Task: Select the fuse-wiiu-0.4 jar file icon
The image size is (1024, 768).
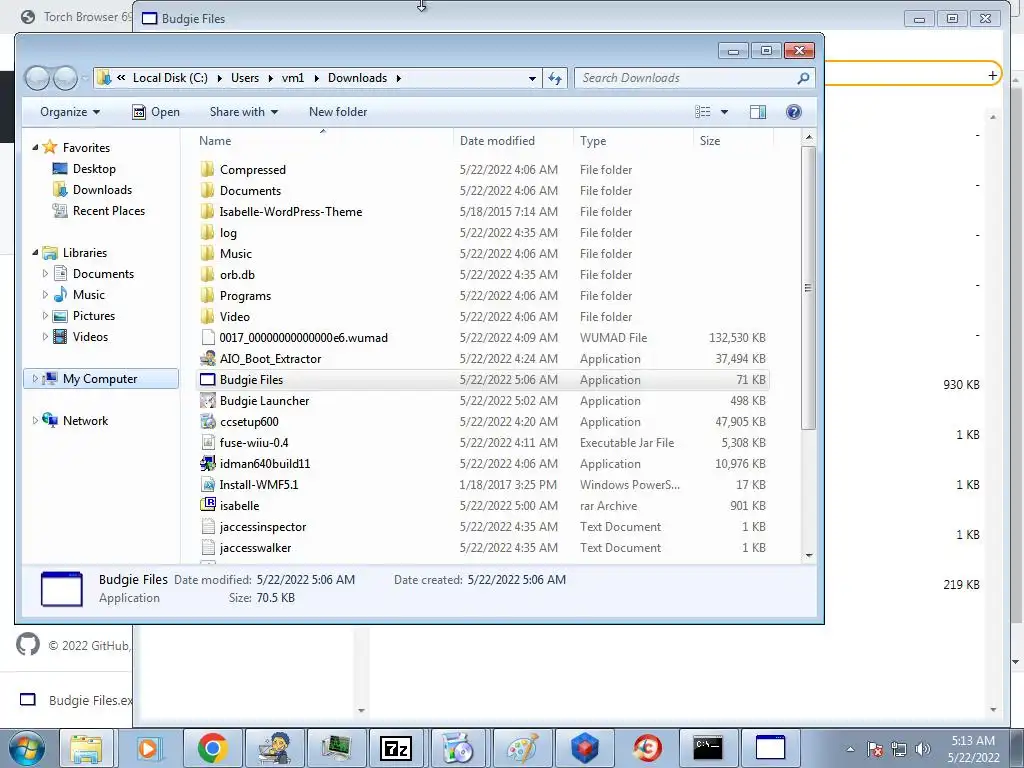Action: [208, 443]
